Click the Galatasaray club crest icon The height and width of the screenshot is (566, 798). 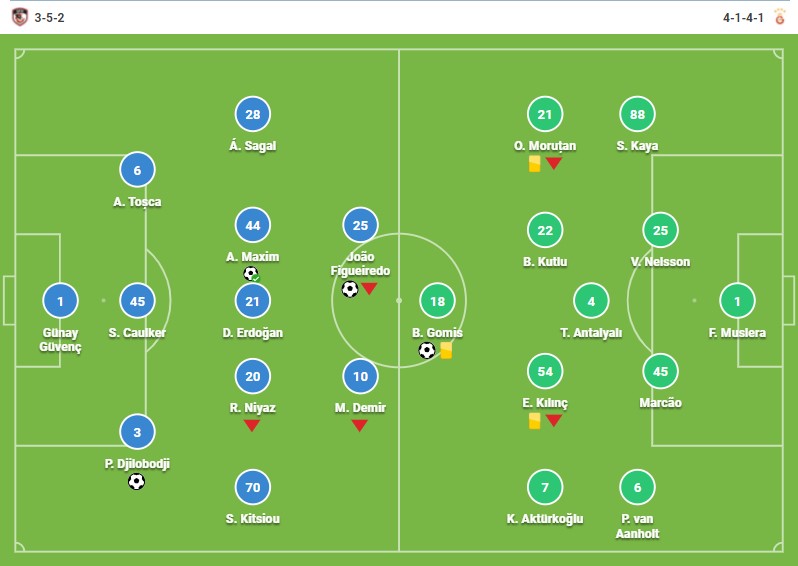(779, 17)
